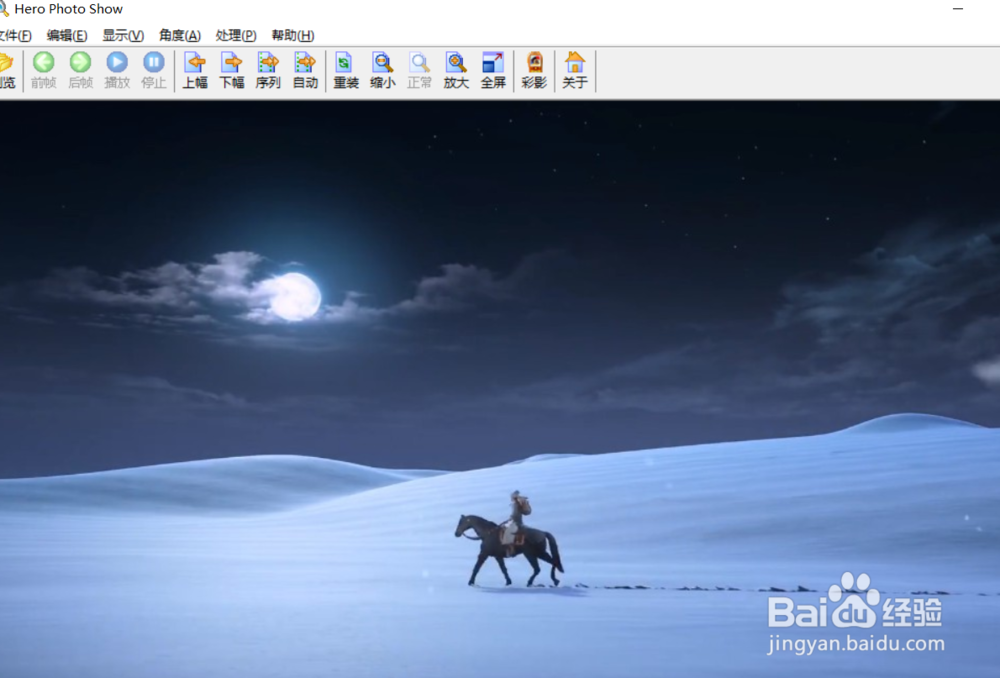The height and width of the screenshot is (678, 1000).
Task: Zoom out with 缩小 icon
Action: coord(383,70)
